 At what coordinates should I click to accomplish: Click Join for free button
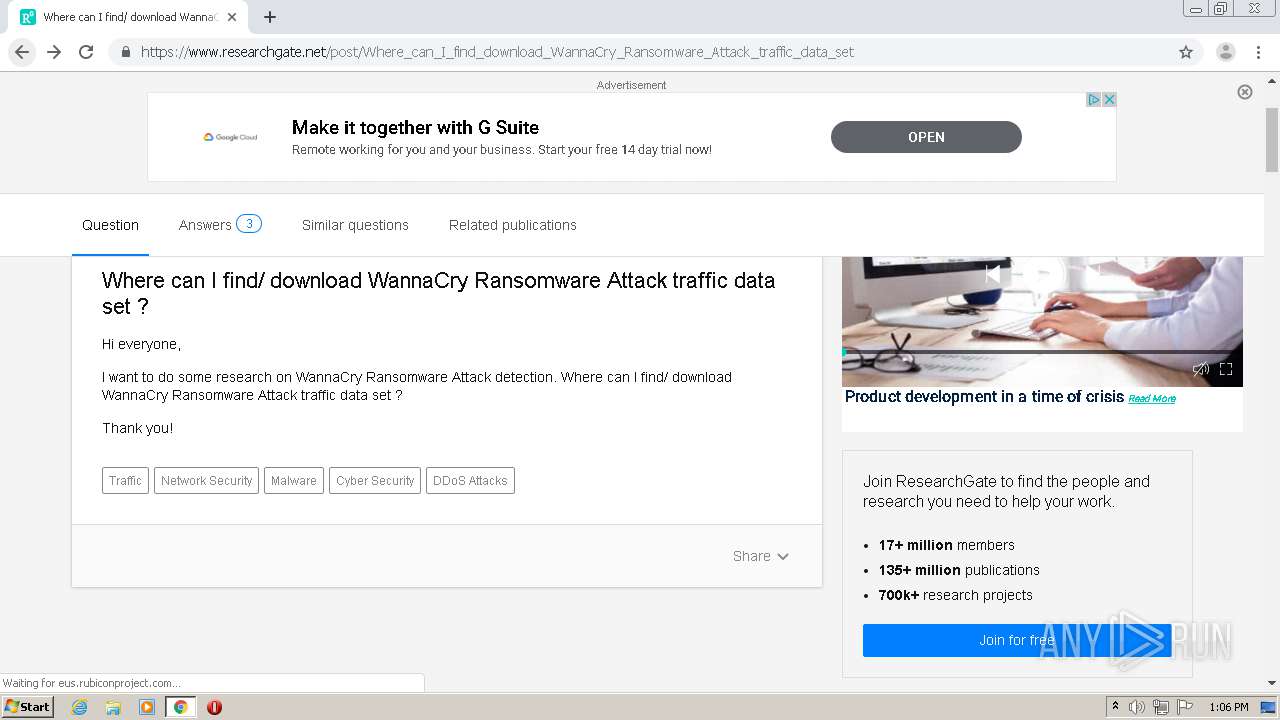point(1017,640)
